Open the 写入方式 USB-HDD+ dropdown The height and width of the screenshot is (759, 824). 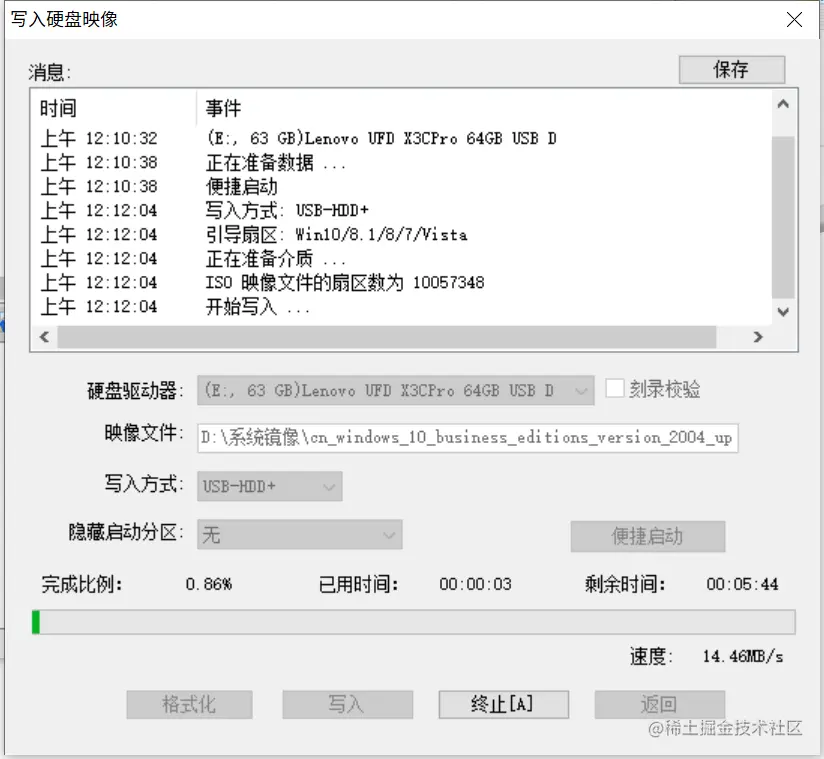click(270, 486)
